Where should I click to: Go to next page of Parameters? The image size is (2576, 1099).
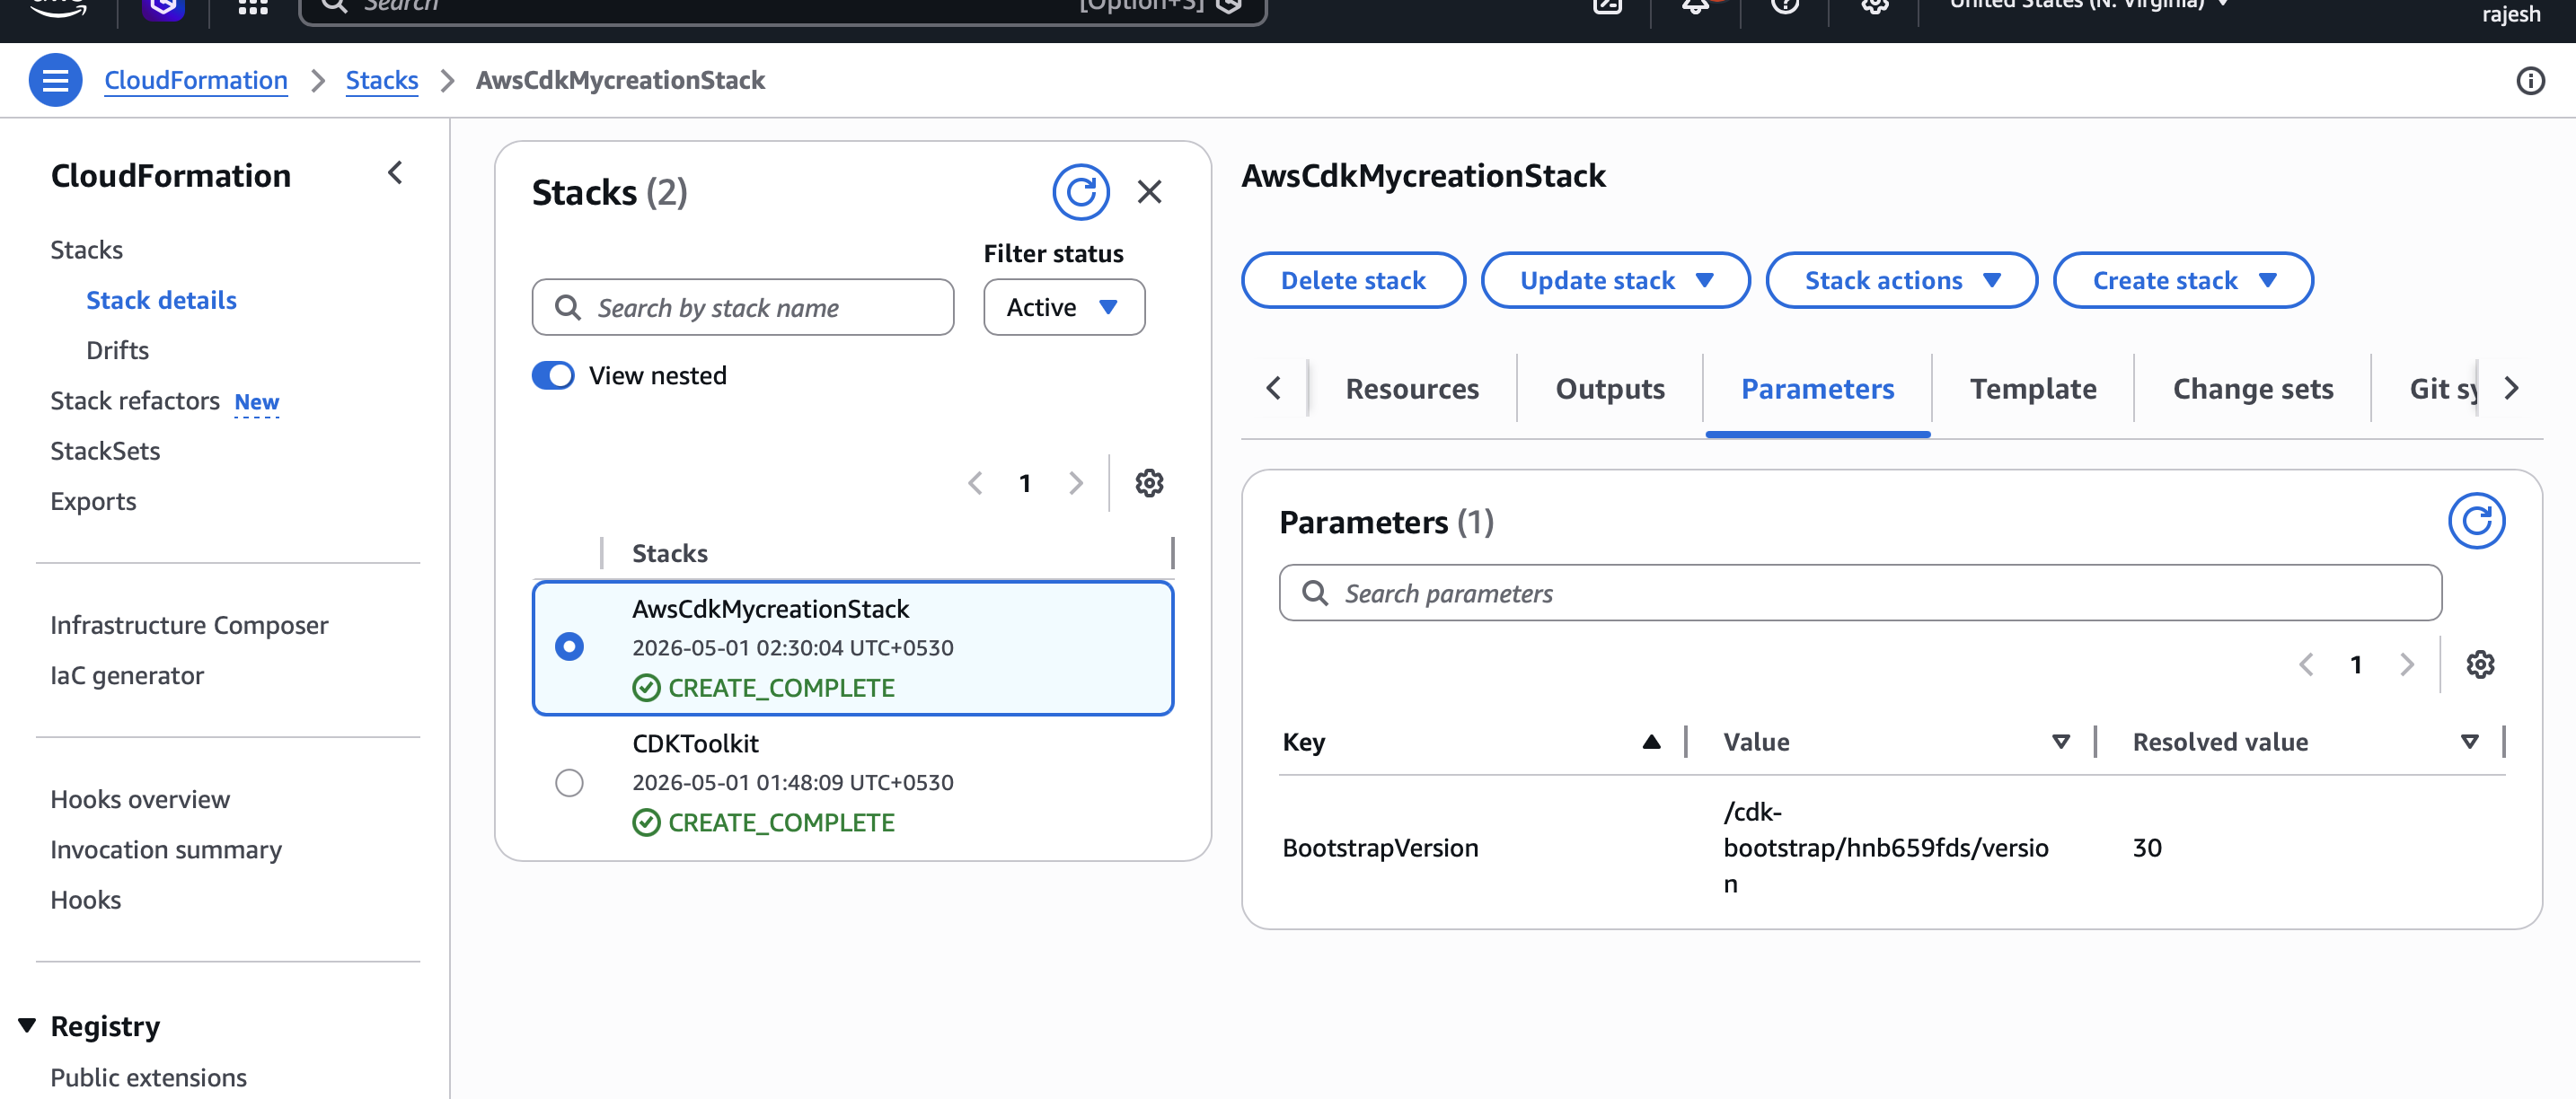coord(2406,664)
